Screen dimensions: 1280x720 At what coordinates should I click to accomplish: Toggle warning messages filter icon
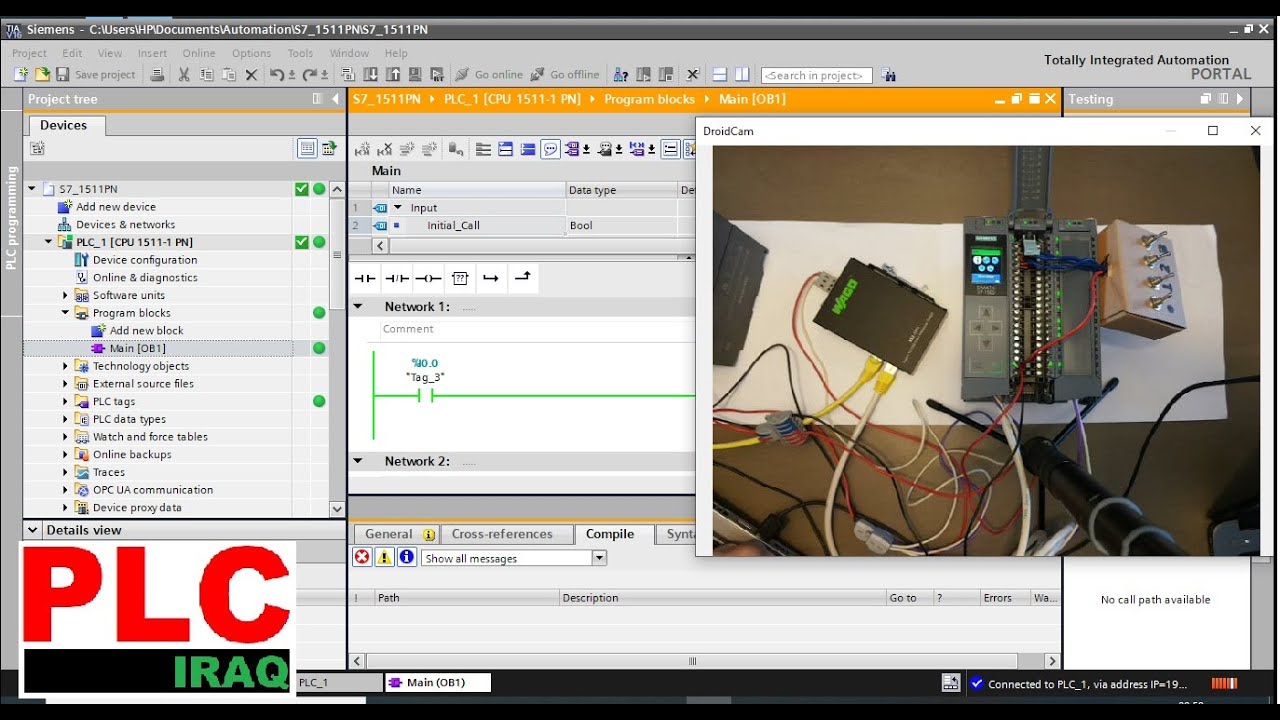point(384,558)
